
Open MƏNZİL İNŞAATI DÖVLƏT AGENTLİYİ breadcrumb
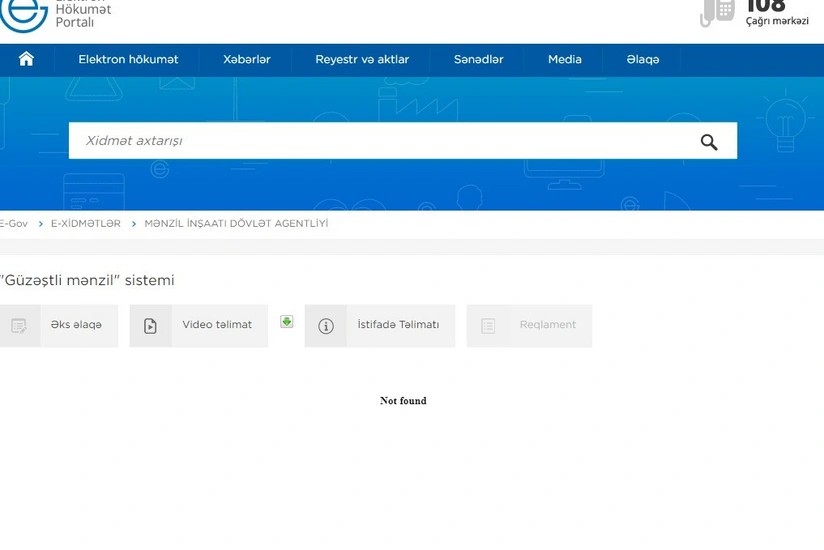[236, 224]
